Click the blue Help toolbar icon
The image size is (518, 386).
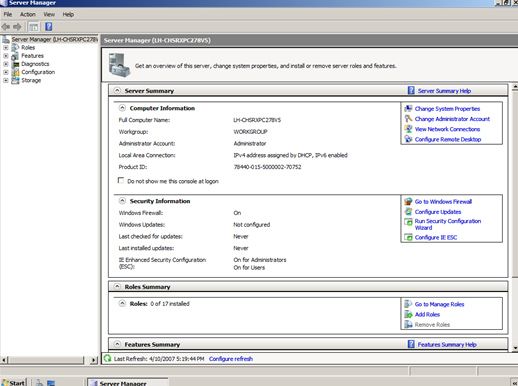coord(49,27)
